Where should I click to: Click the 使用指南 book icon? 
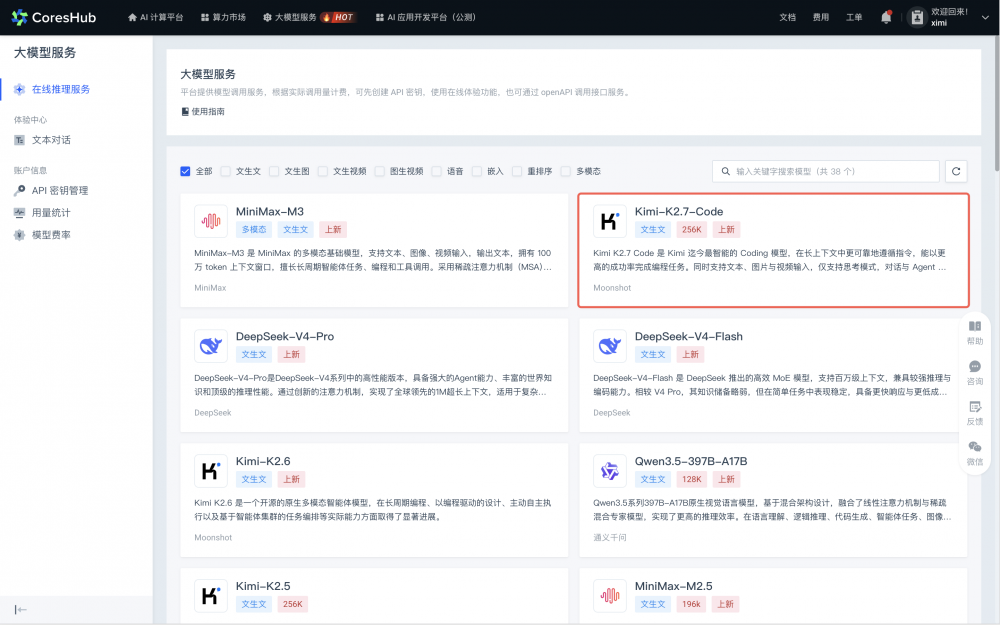point(185,112)
